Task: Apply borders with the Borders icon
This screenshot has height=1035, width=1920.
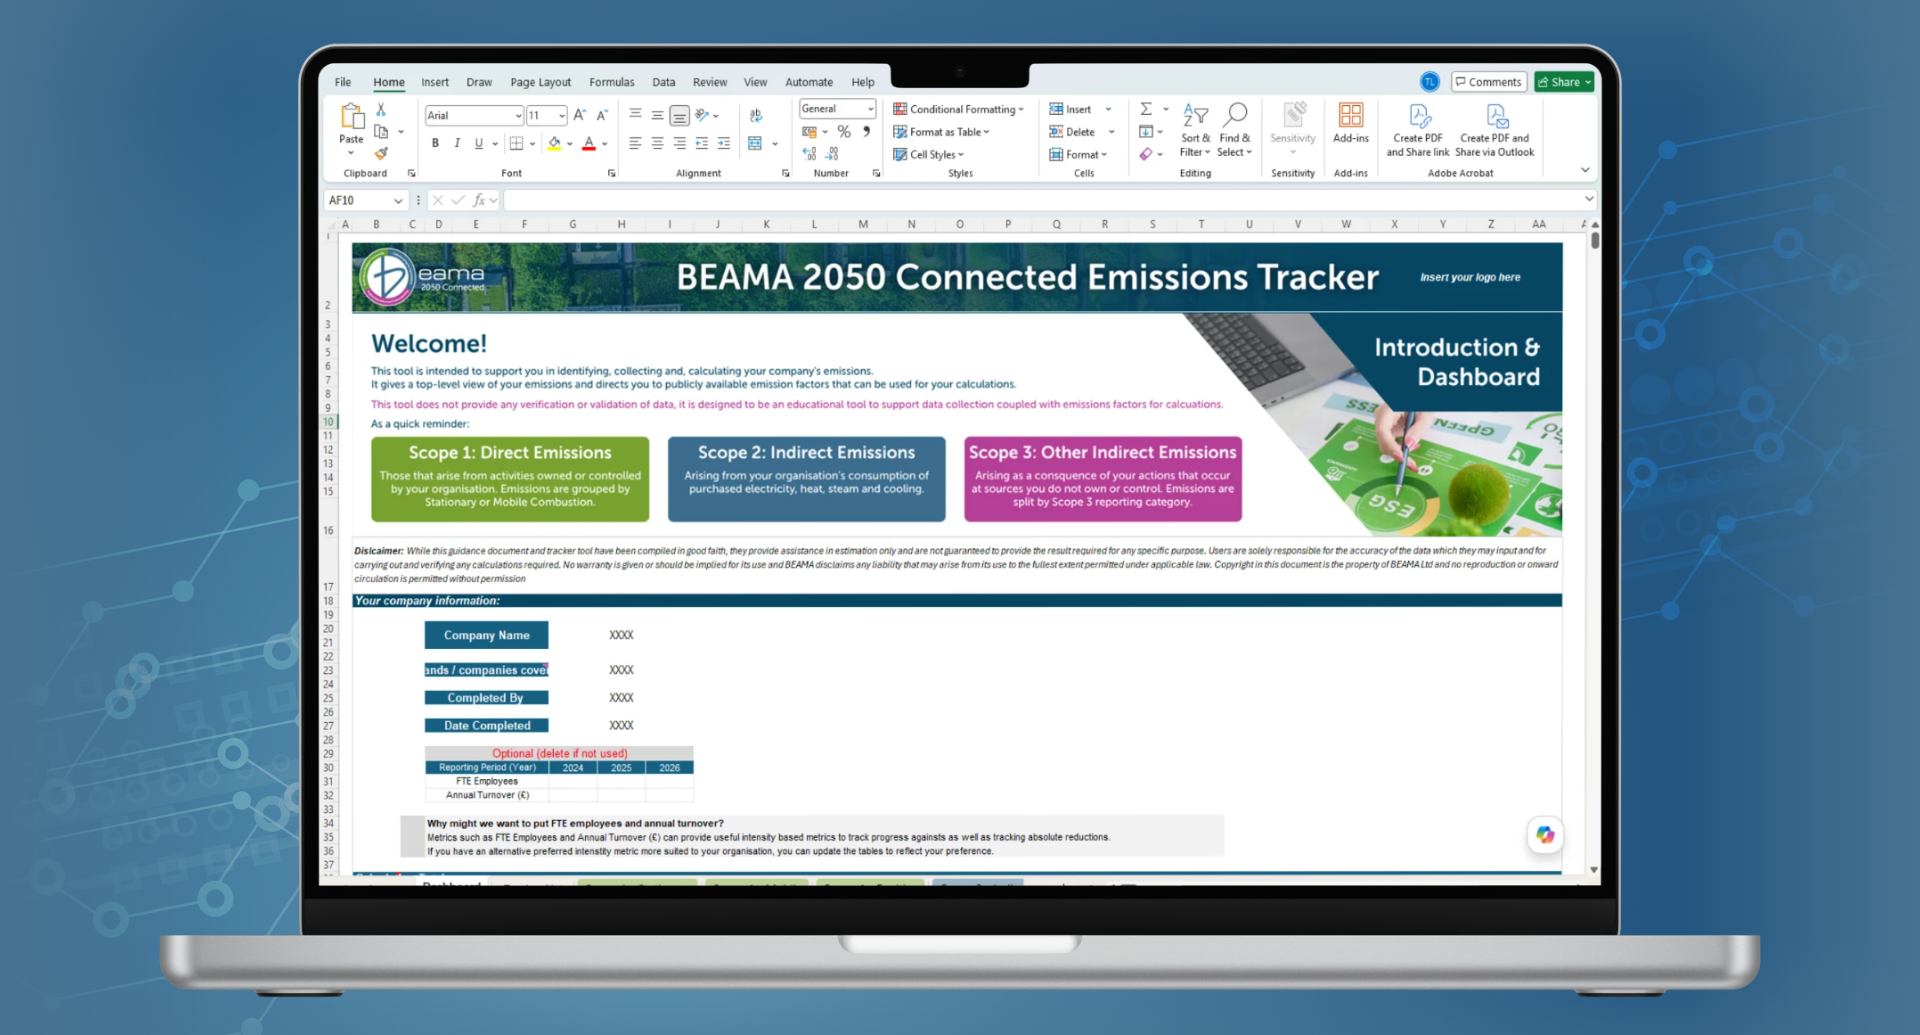Action: [x=516, y=143]
